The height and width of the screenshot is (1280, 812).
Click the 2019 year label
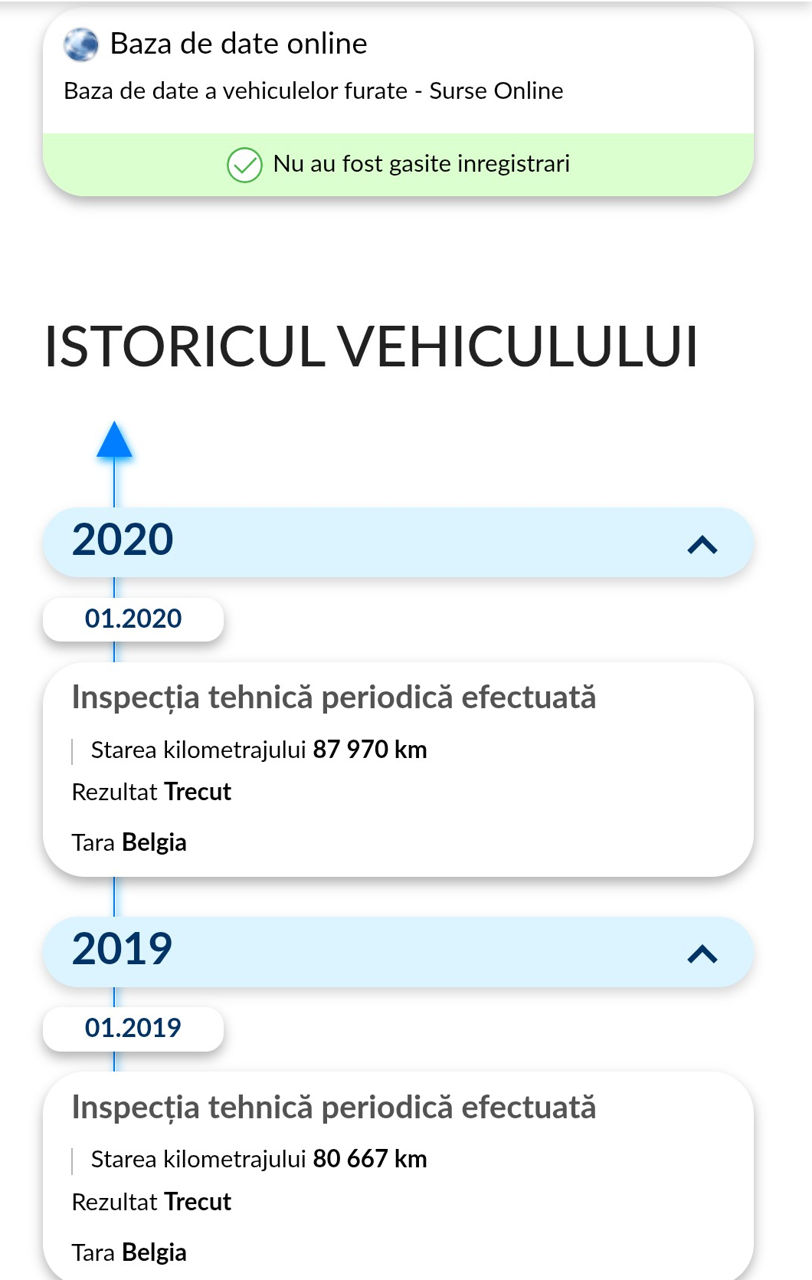[122, 948]
